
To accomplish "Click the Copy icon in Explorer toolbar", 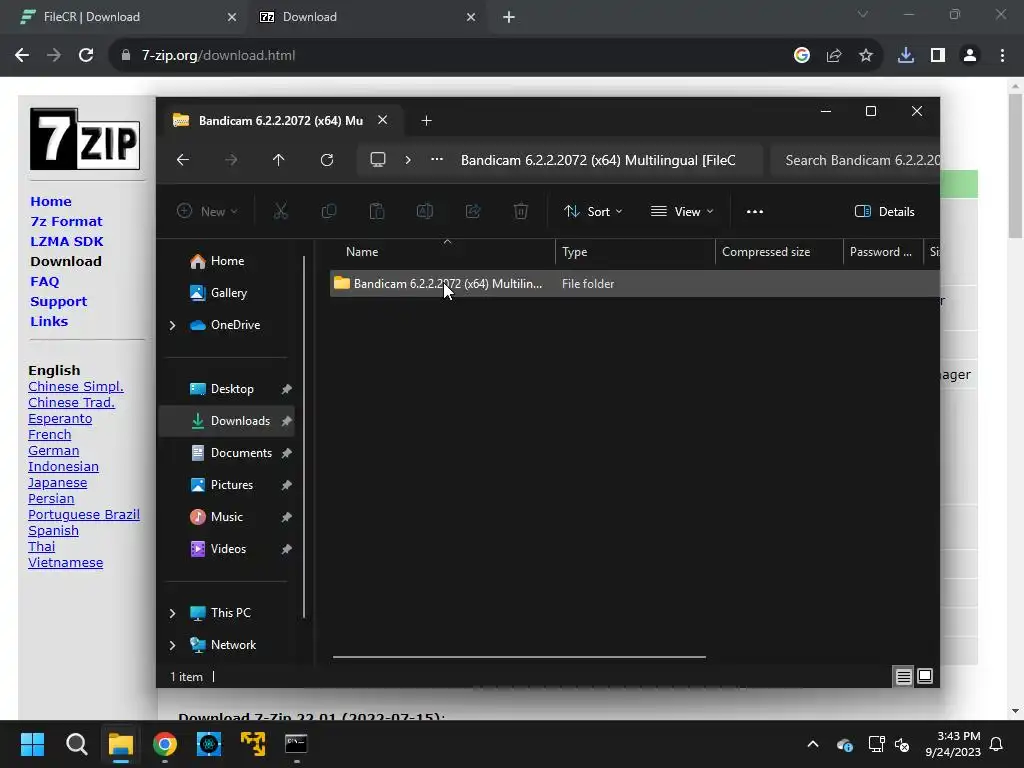I will 329,211.
